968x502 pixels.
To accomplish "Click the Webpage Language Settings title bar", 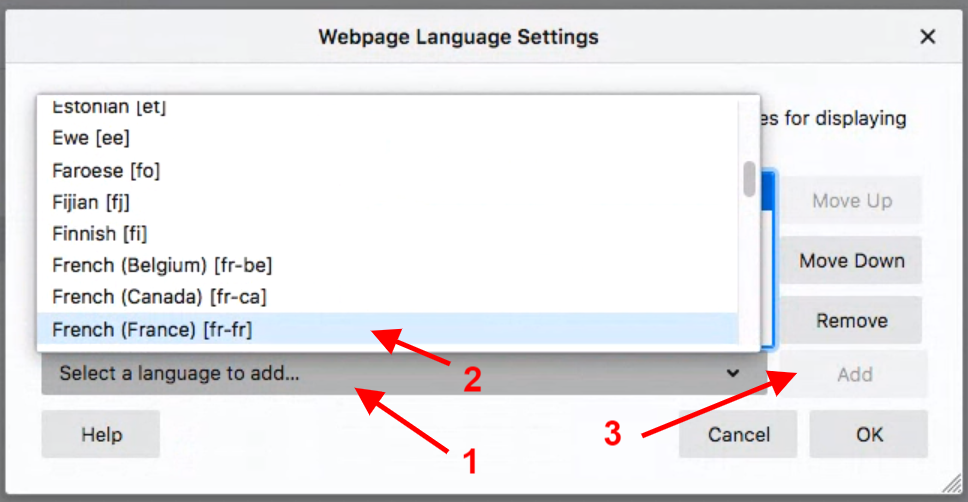I will tap(458, 38).
